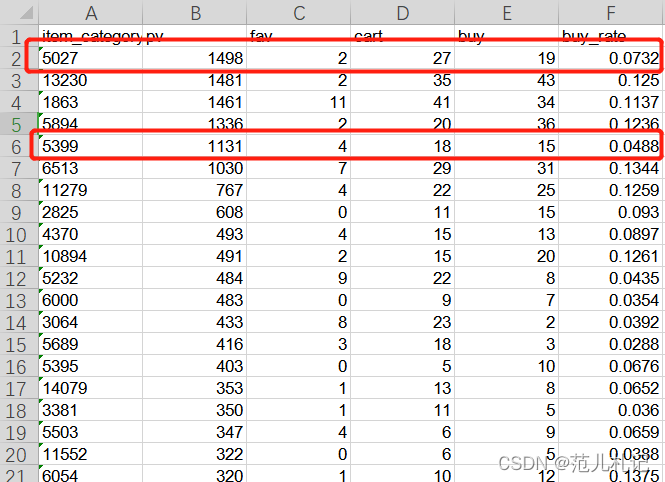Click cell containing category 4370
This screenshot has height=482, width=665.
tap(91, 234)
